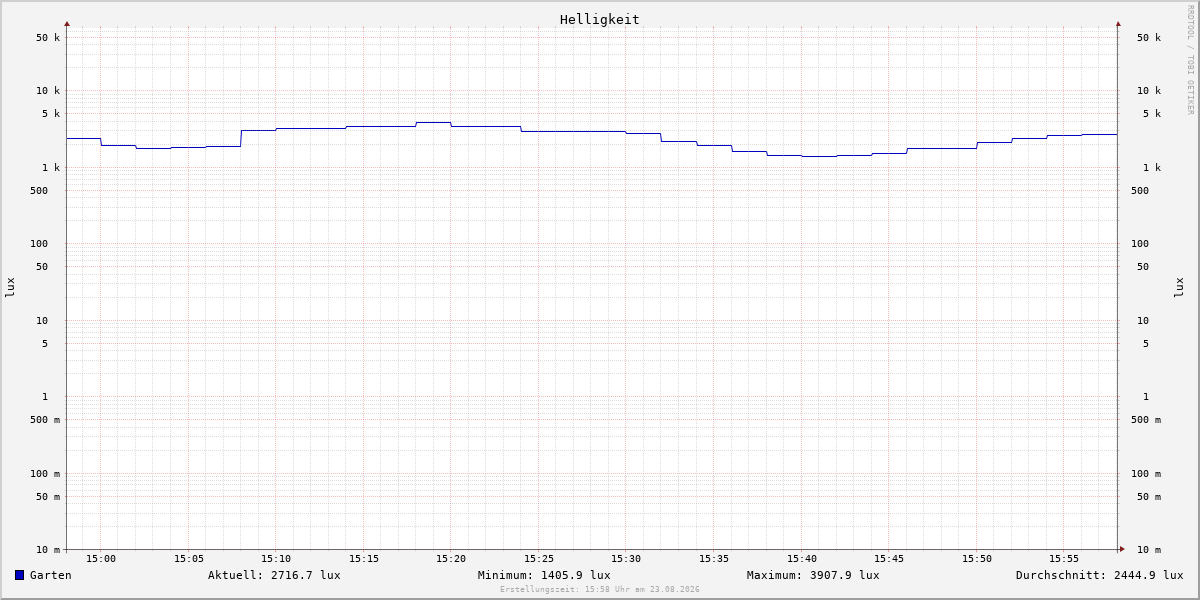Click the left lux axis title
1200x600 pixels.
pyautogui.click(x=10, y=287)
